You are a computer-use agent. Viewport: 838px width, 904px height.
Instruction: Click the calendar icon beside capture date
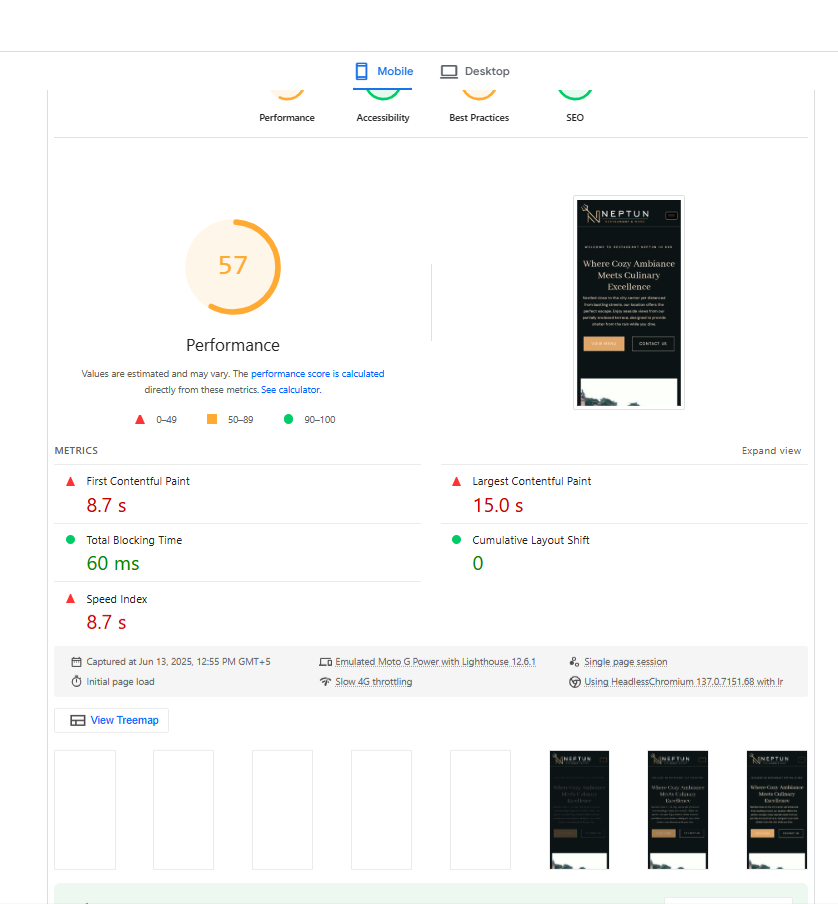pyautogui.click(x=76, y=662)
